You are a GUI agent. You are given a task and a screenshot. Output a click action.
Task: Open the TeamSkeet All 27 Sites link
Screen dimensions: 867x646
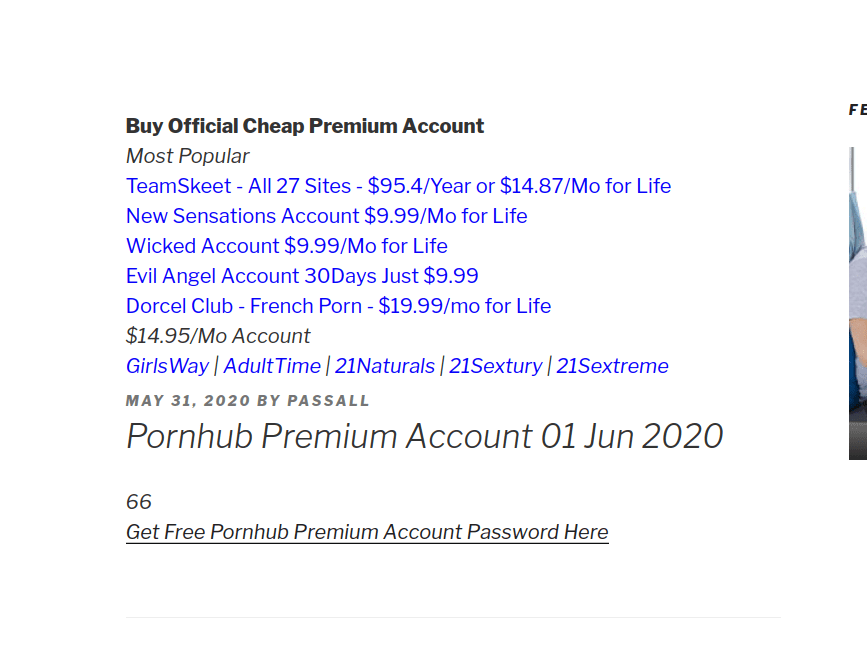click(398, 186)
